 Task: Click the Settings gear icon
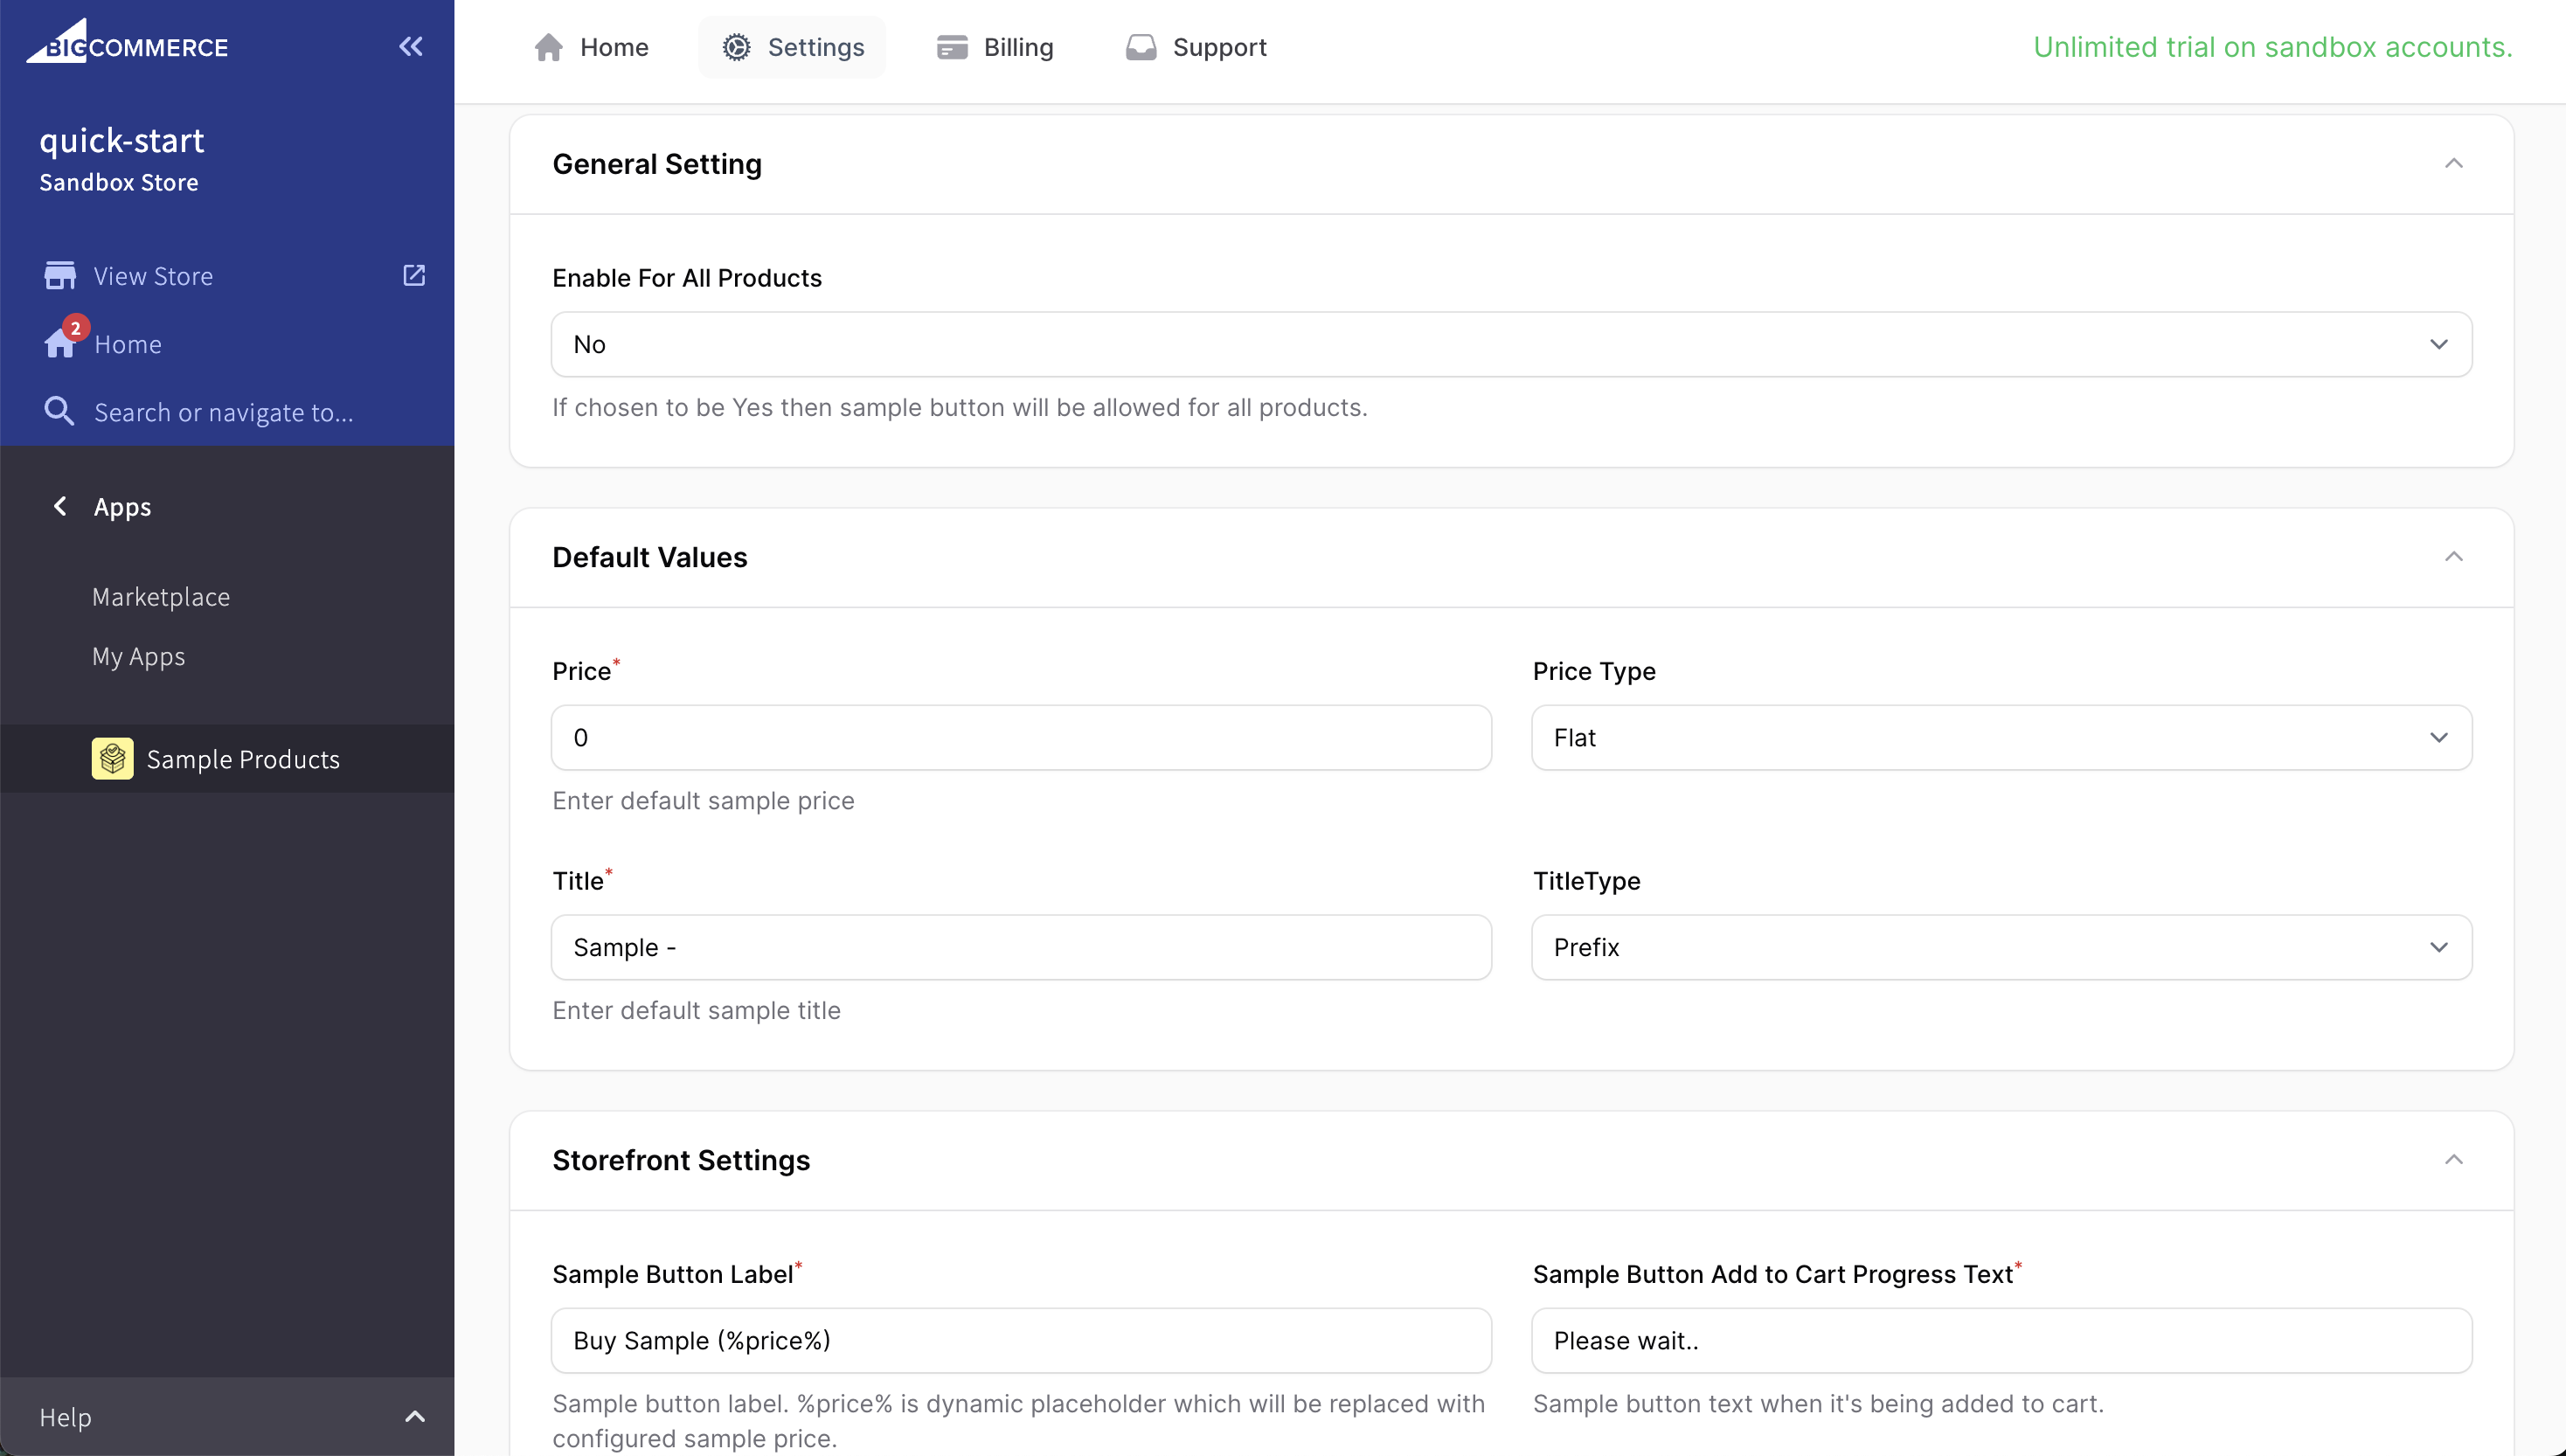point(737,47)
